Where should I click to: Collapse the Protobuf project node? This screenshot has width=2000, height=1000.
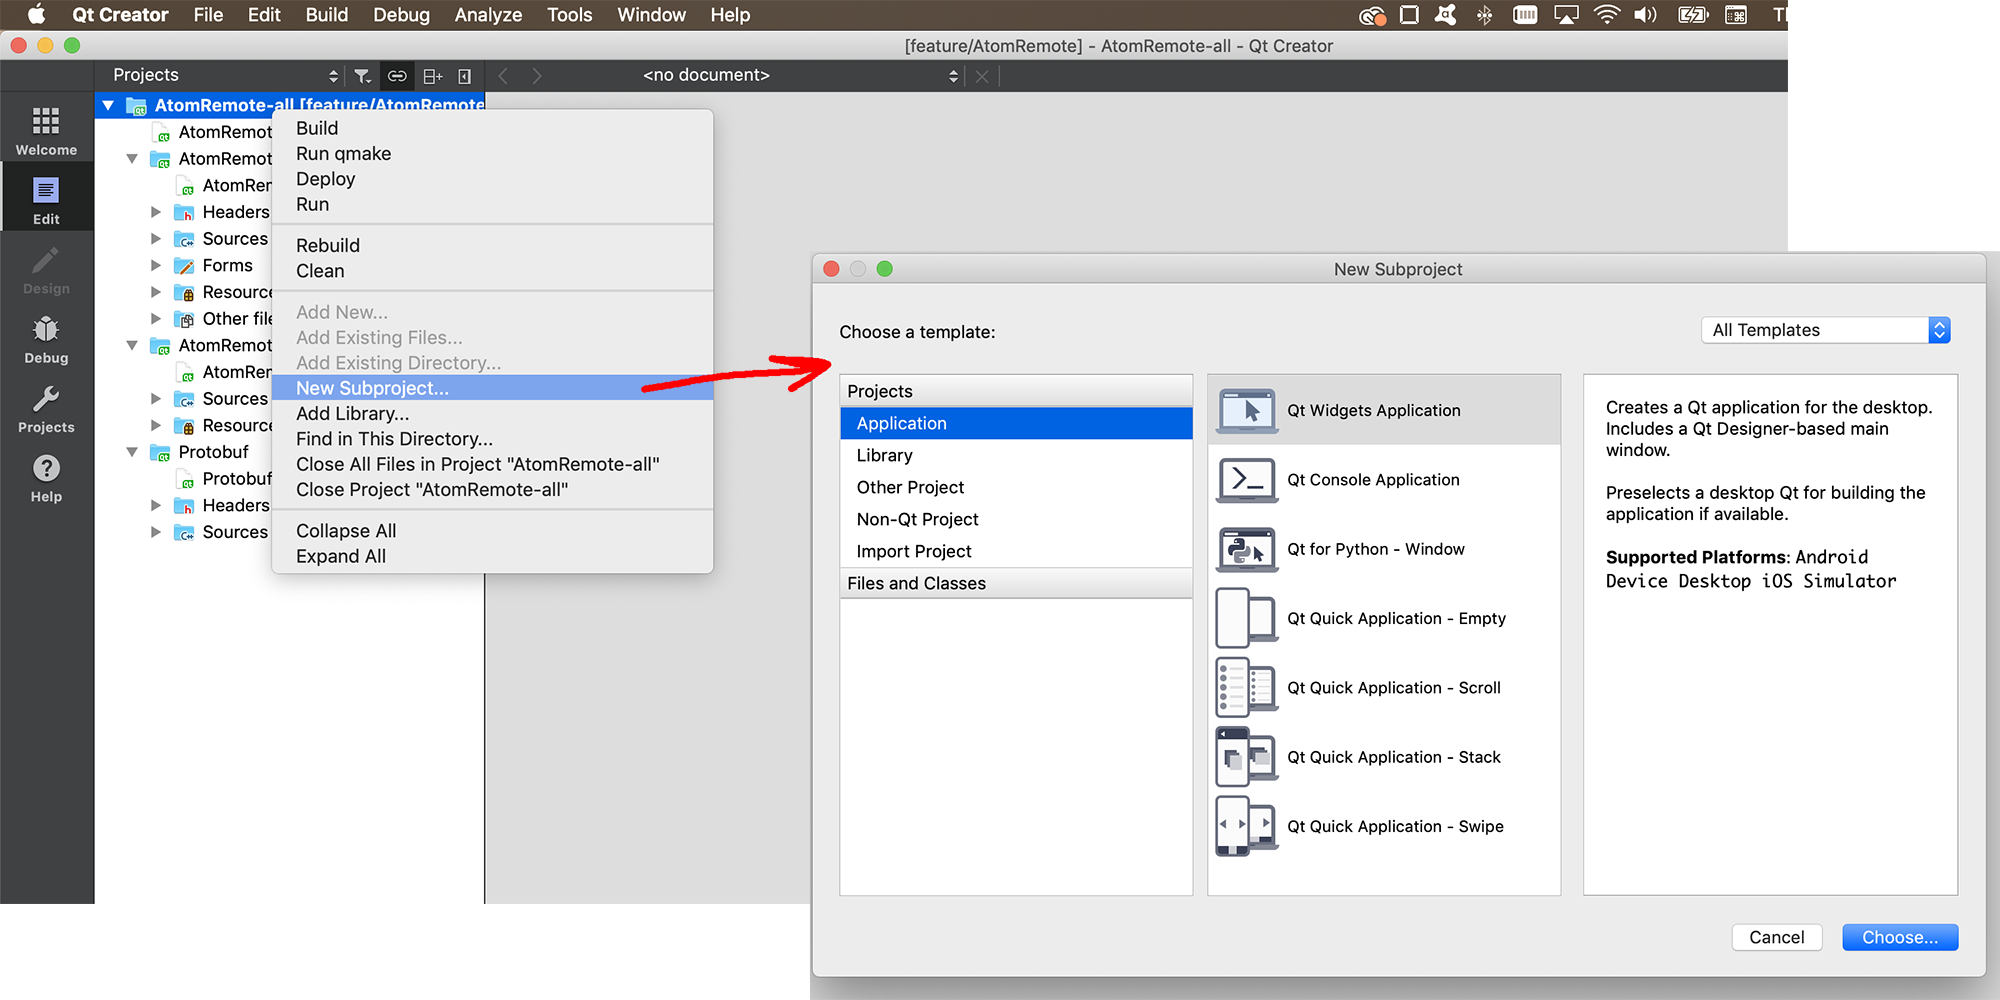[132, 452]
